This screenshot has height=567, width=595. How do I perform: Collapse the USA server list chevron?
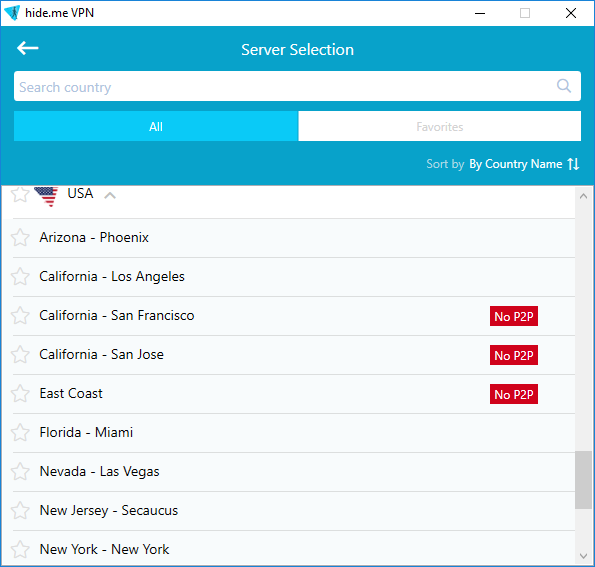pyautogui.click(x=110, y=195)
